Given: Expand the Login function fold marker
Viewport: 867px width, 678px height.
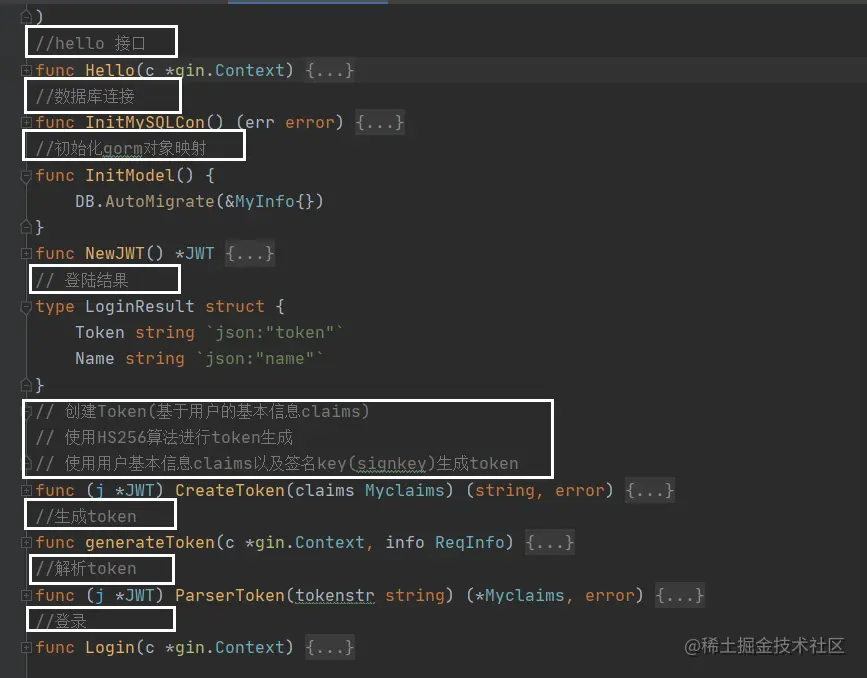Looking at the screenshot, I should (x=26, y=647).
